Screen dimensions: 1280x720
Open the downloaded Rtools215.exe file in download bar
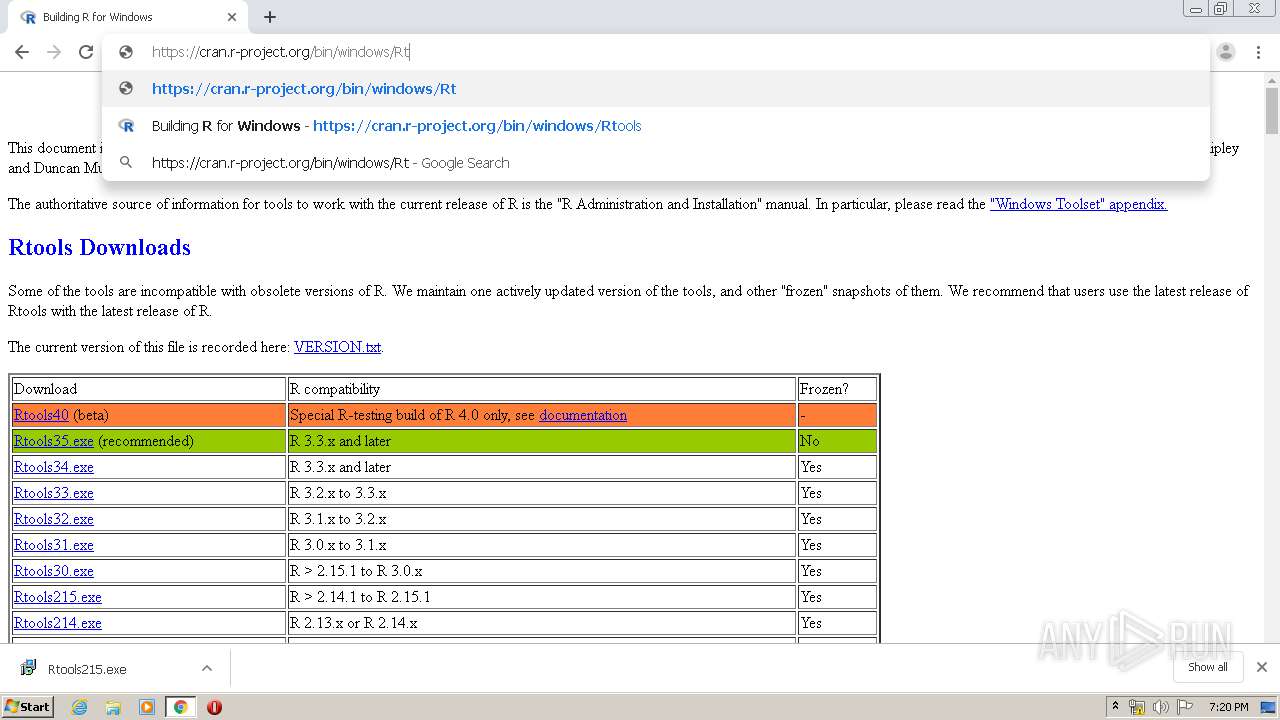click(x=87, y=669)
